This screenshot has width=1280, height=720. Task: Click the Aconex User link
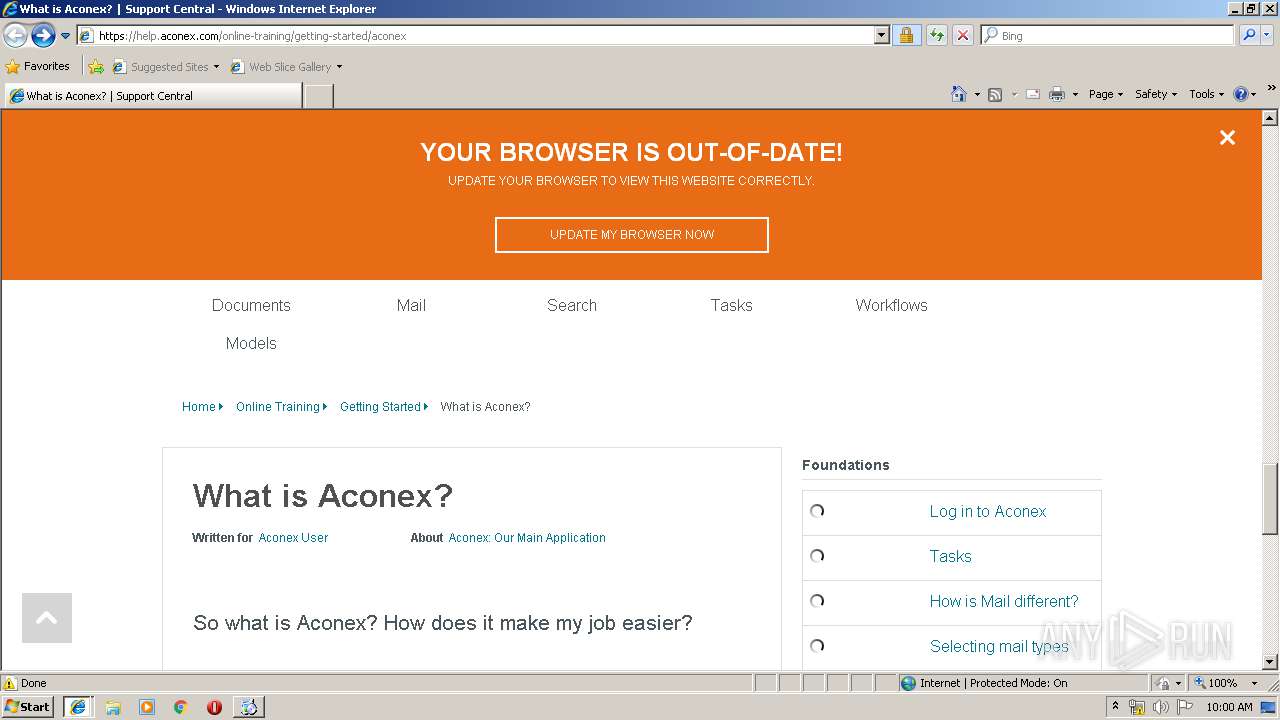pyautogui.click(x=293, y=538)
